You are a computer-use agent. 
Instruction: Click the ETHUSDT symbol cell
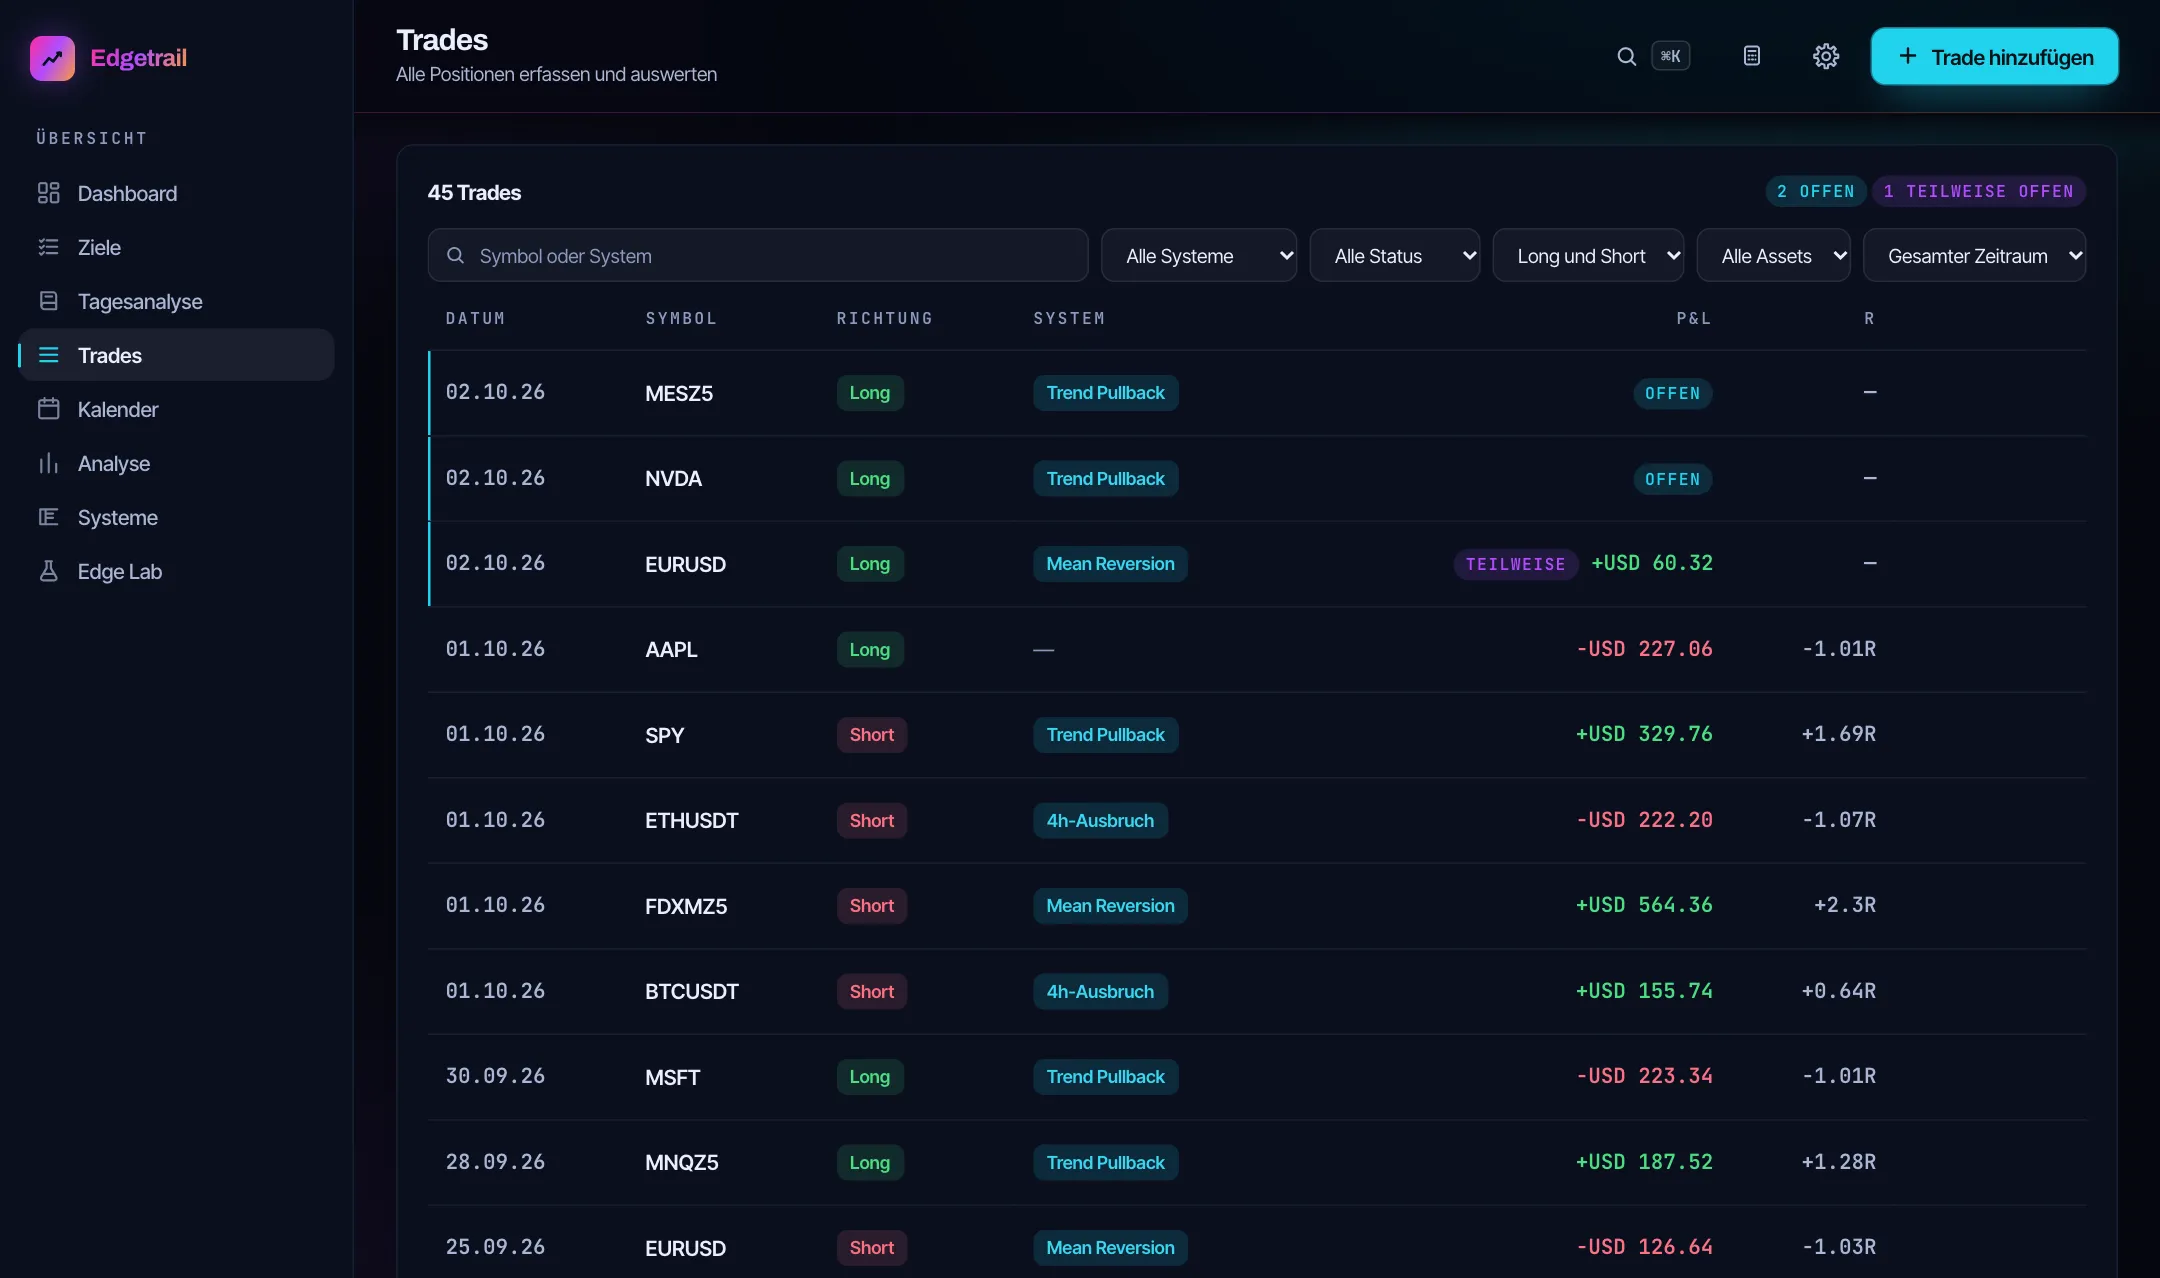point(691,820)
